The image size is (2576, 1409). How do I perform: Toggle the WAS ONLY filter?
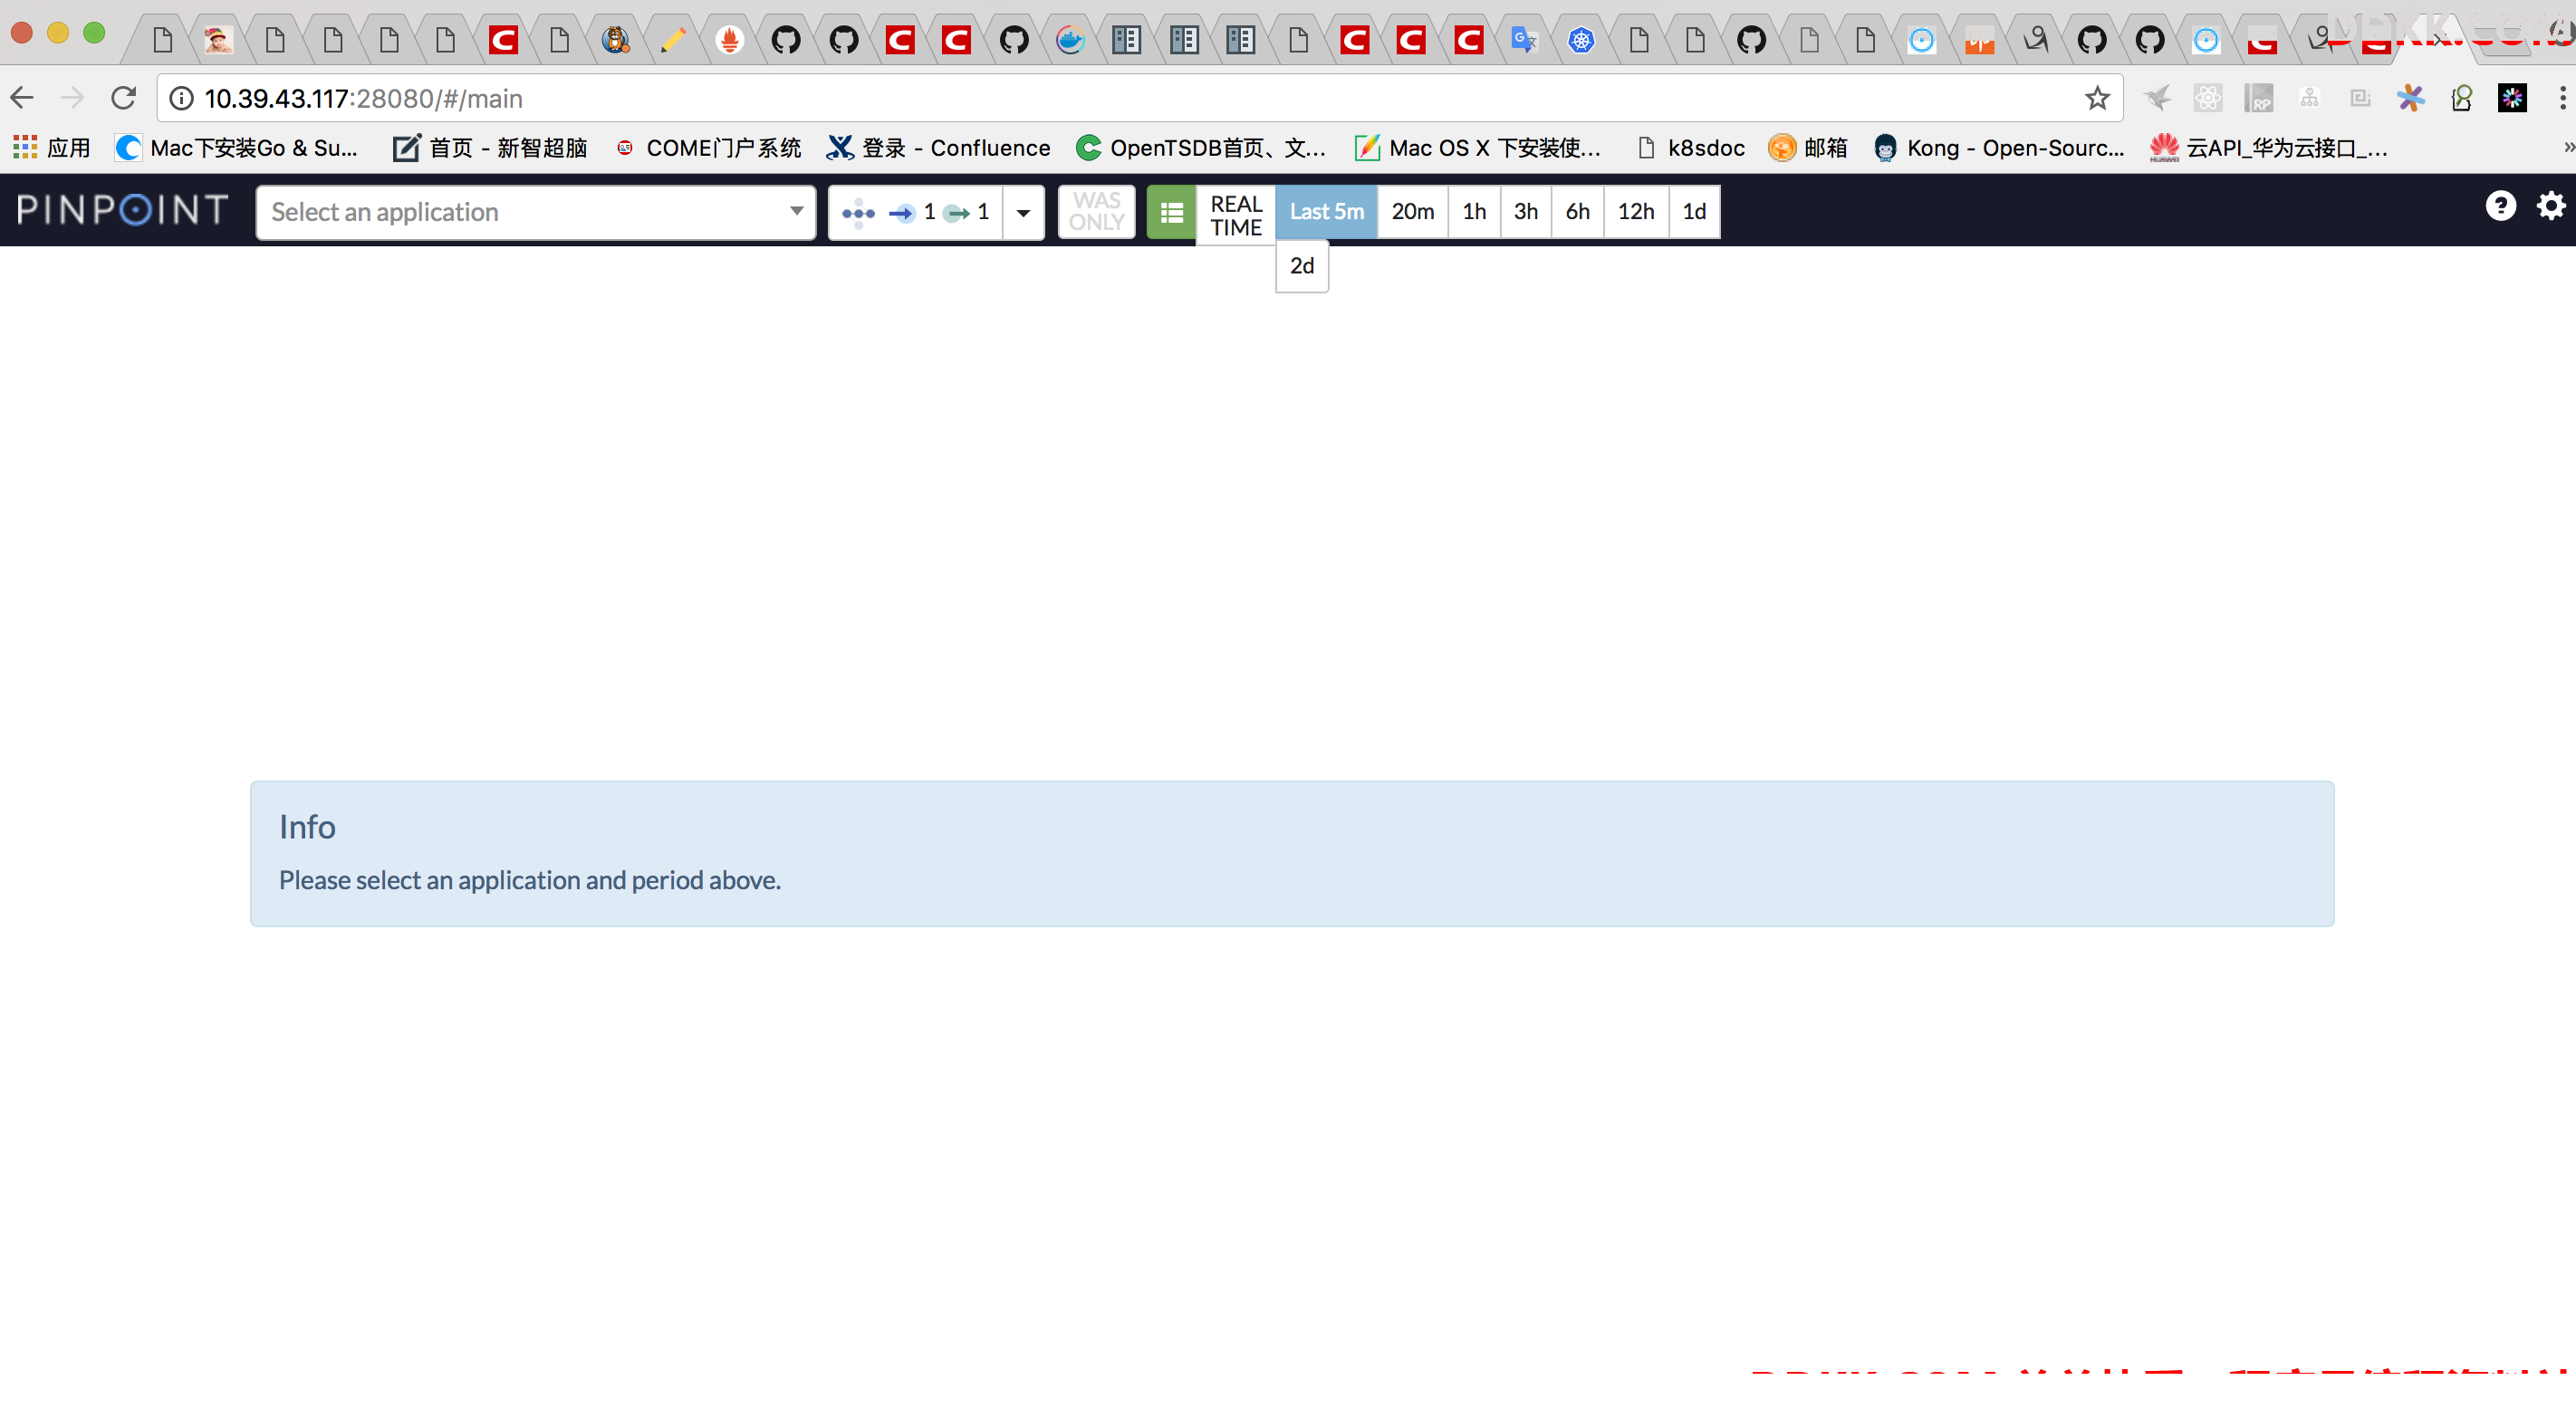[x=1096, y=212]
